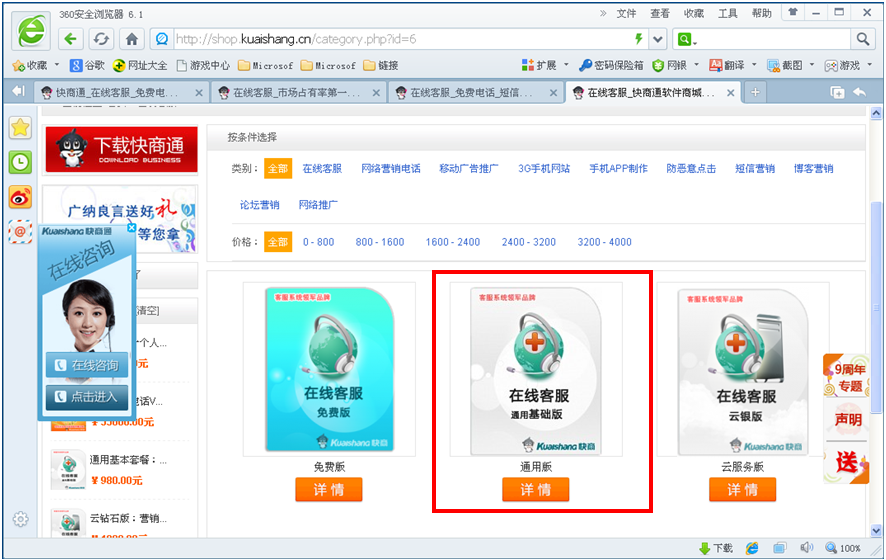Click the 100% zoom control in the status bar
Screen dimensions: 886x560
click(x=844, y=548)
